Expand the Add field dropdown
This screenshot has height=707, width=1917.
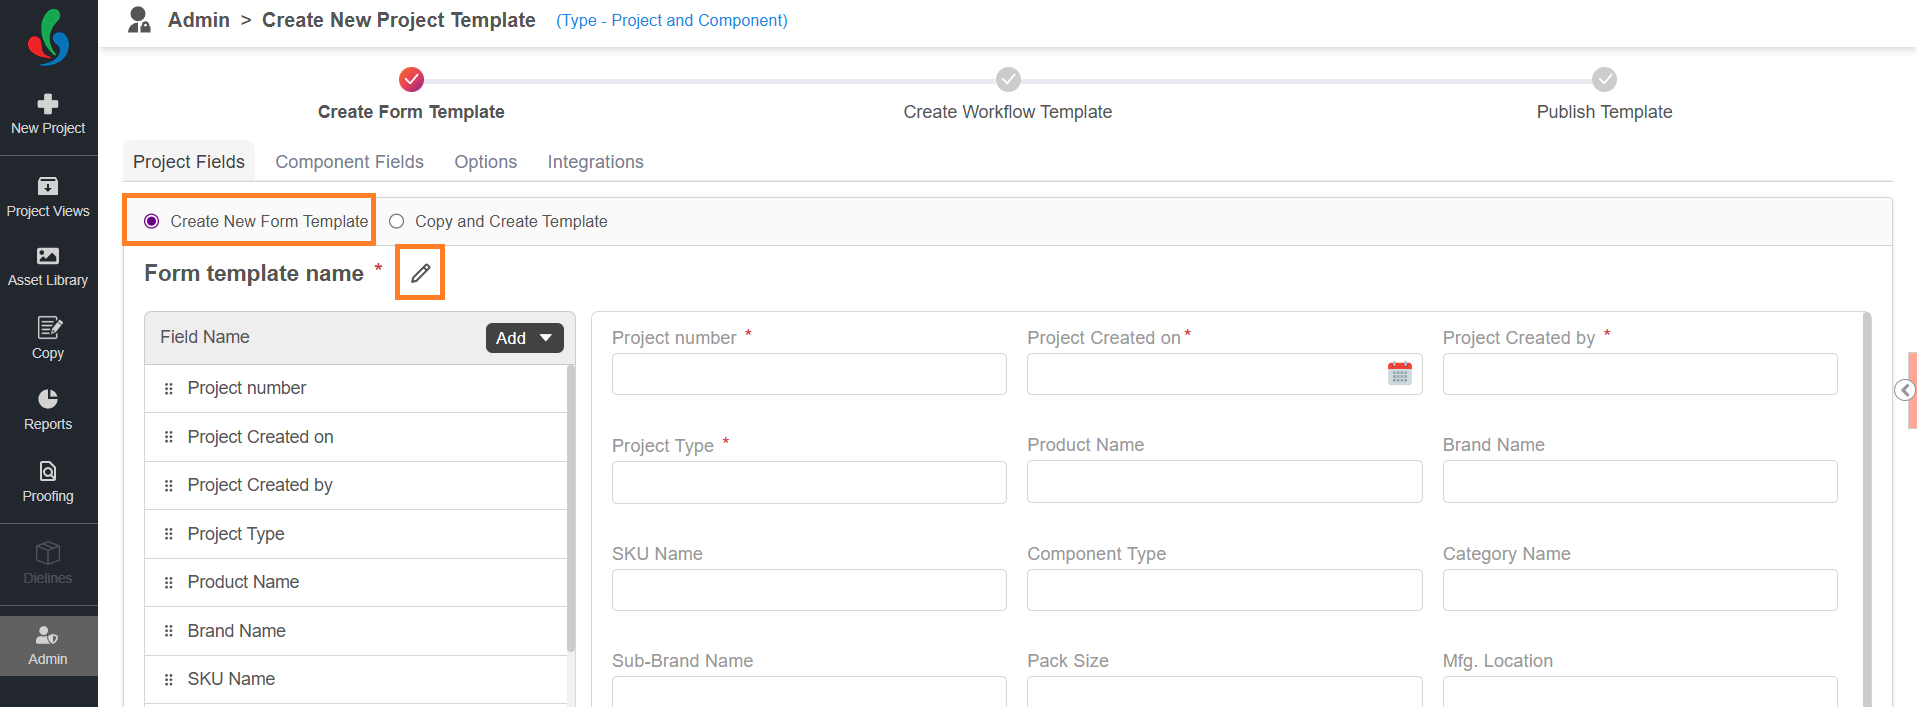524,338
